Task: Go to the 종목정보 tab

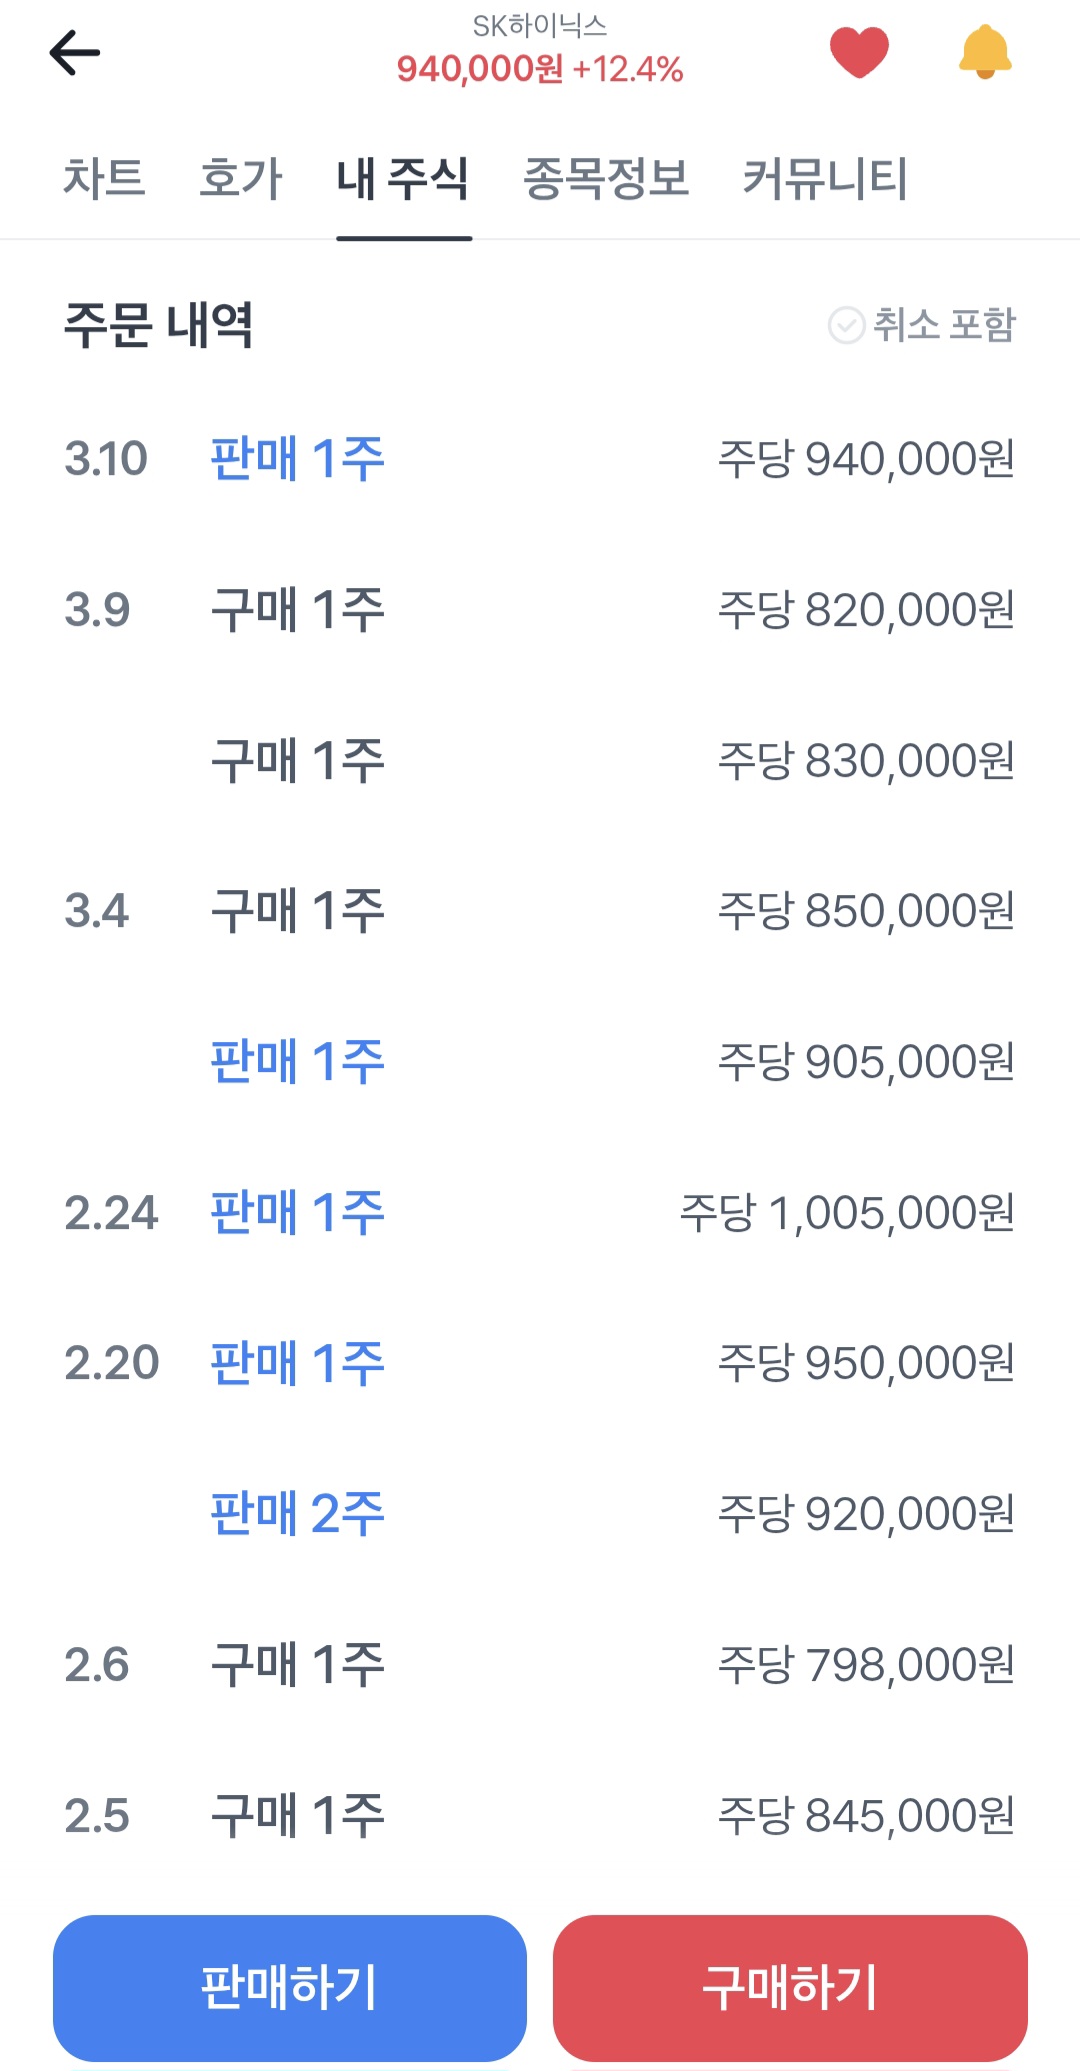Action: tap(606, 179)
